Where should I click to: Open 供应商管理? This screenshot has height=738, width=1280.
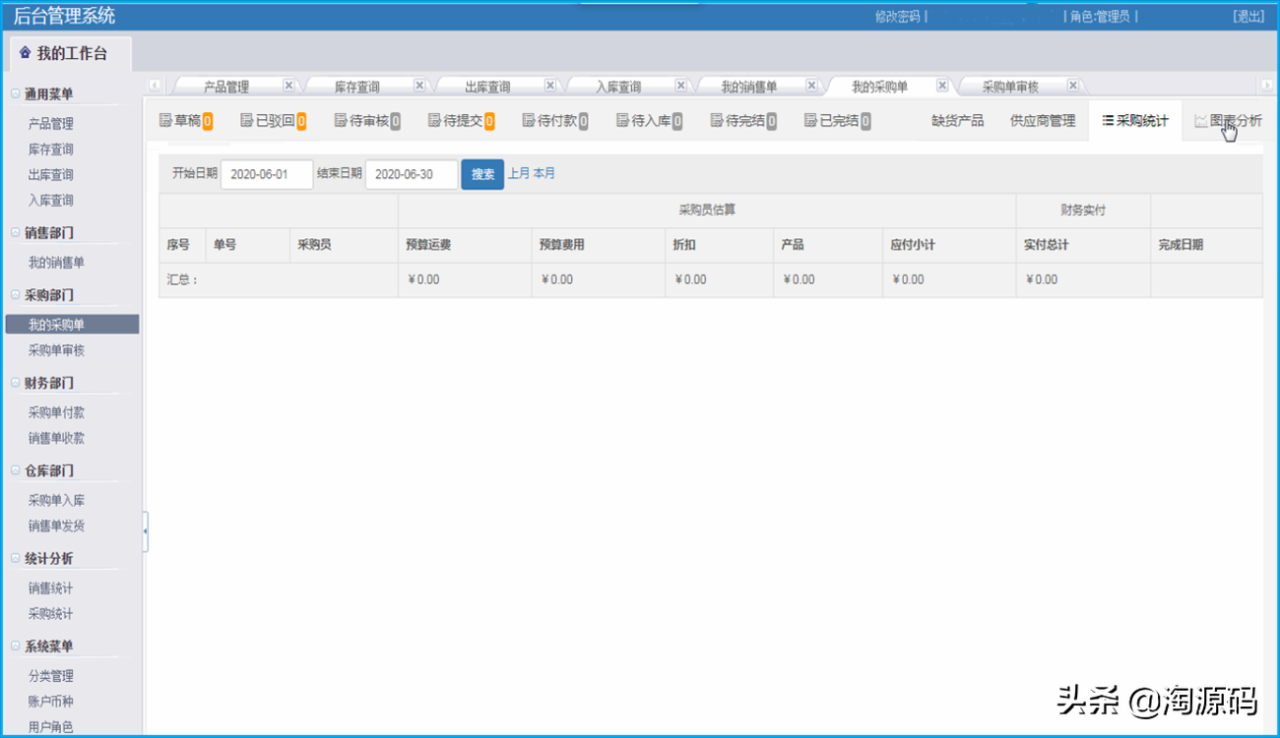1042,121
